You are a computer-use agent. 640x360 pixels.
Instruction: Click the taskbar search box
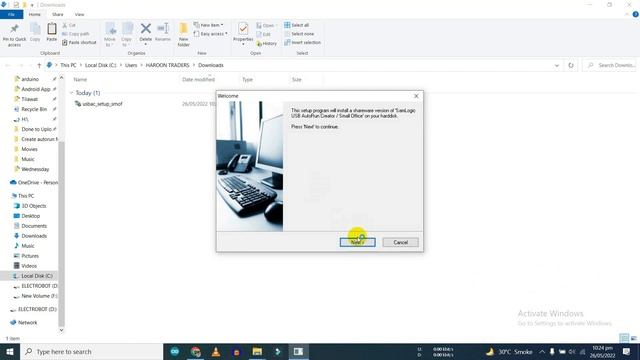point(91,351)
